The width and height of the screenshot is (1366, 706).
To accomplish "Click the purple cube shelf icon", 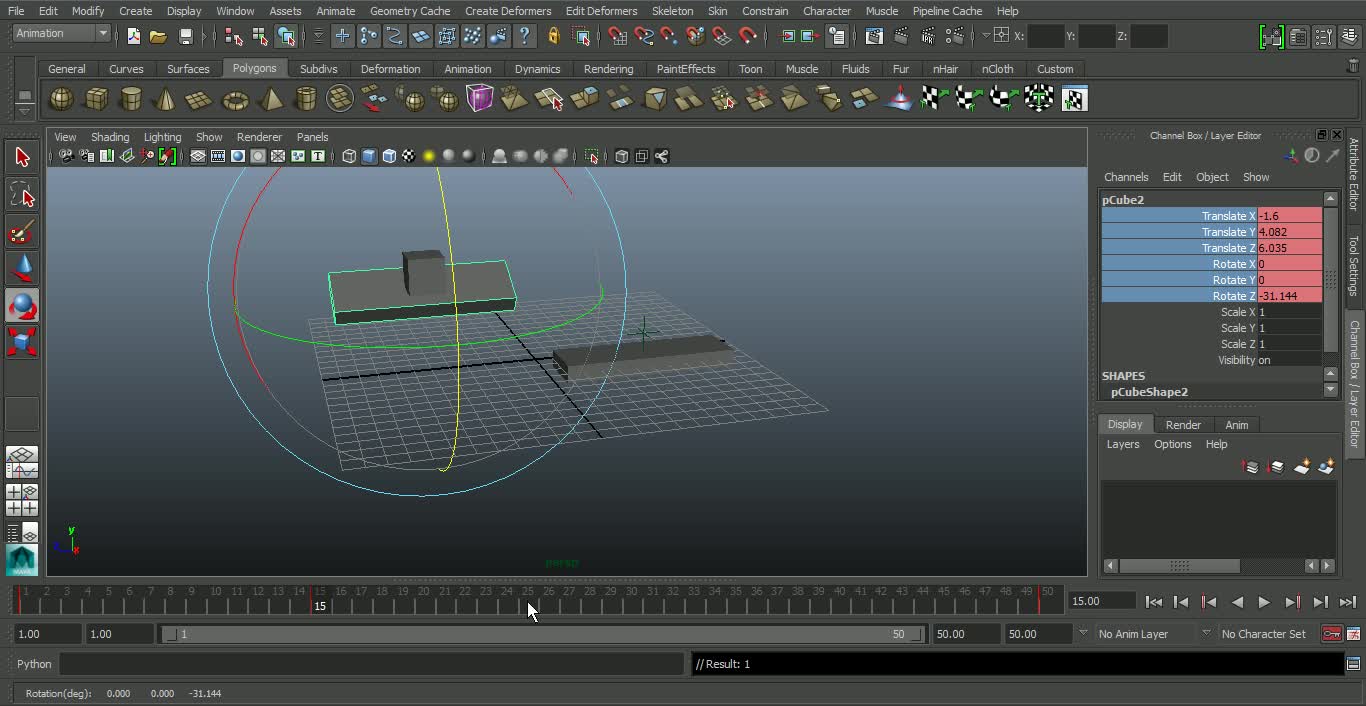I will 480,99.
